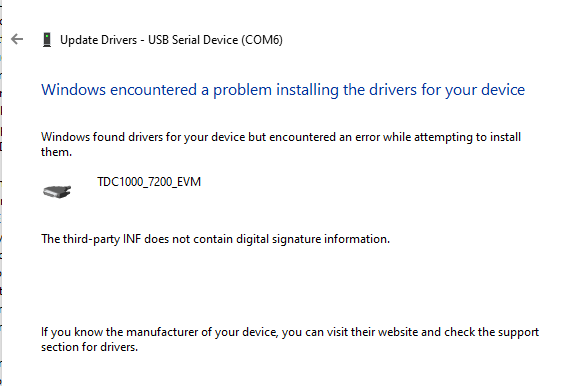Click 'Windows encountered' at start of heading

coord(119,90)
